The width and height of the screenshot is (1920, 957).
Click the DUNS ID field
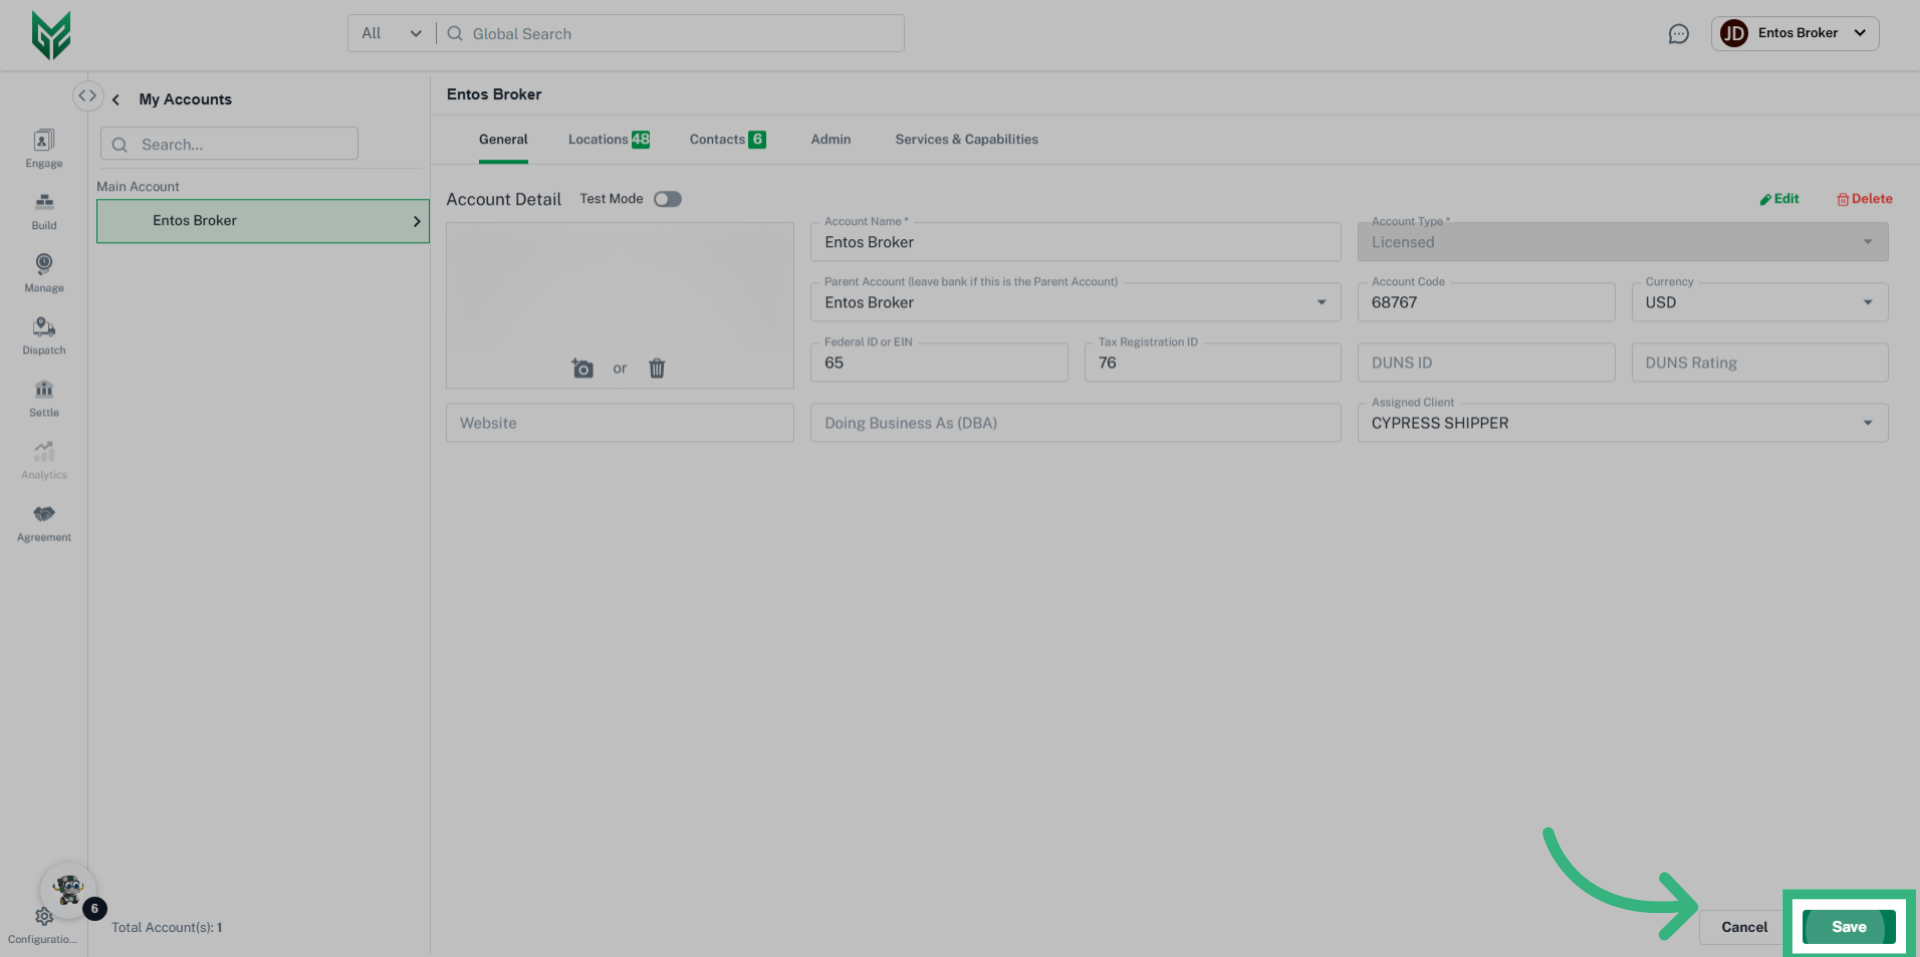1486,362
